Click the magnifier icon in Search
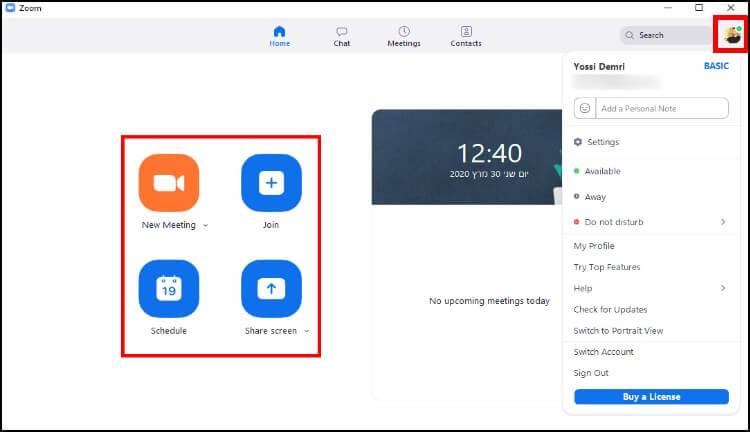 coord(629,35)
